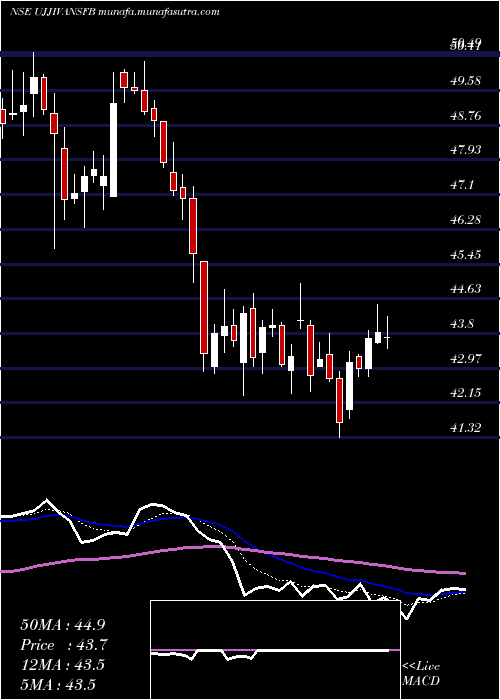Screen dimensions: 500x700
Task: Click the MACD inset panel
Action: tap(275, 650)
